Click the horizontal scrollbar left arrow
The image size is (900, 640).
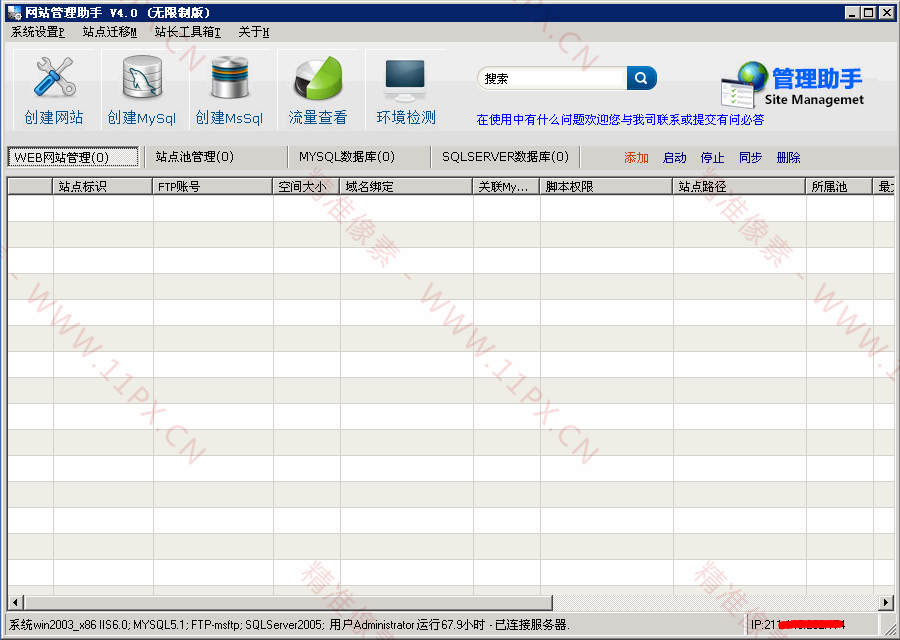tap(15, 602)
